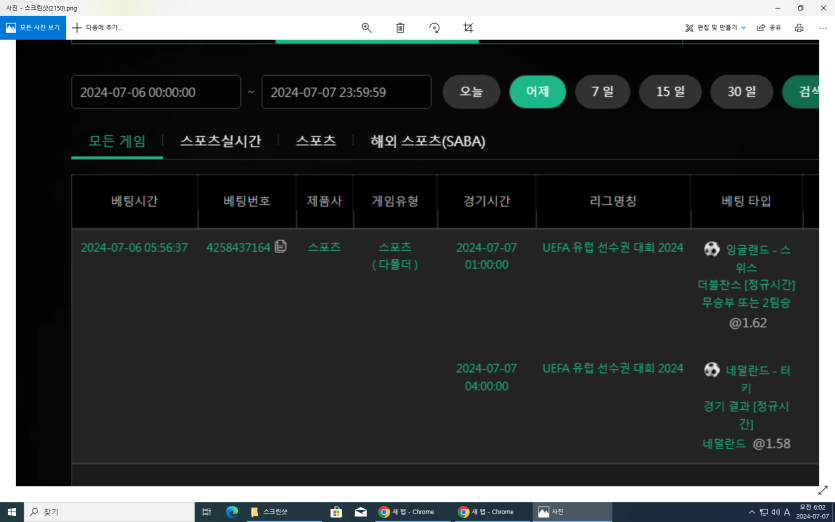The width and height of the screenshot is (835, 522).
Task: Click bet number 4258437164 text
Action: point(238,248)
